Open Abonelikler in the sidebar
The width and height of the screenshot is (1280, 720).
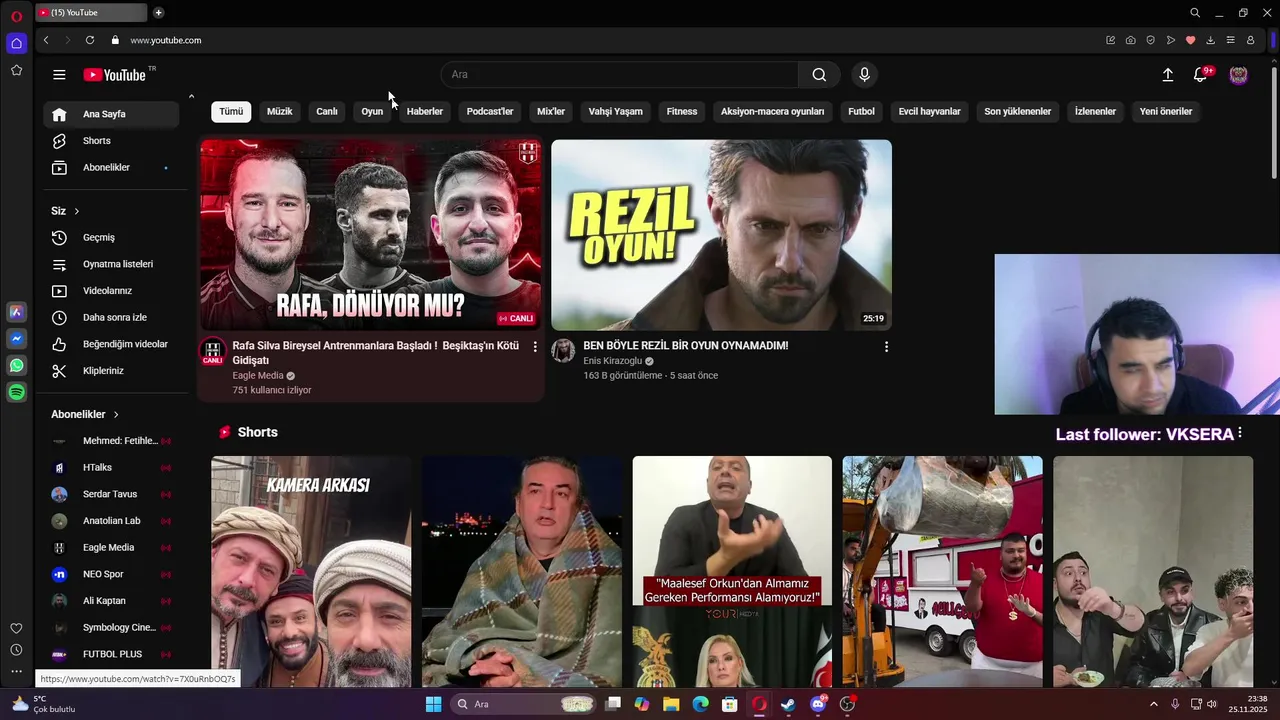pyautogui.click(x=111, y=167)
